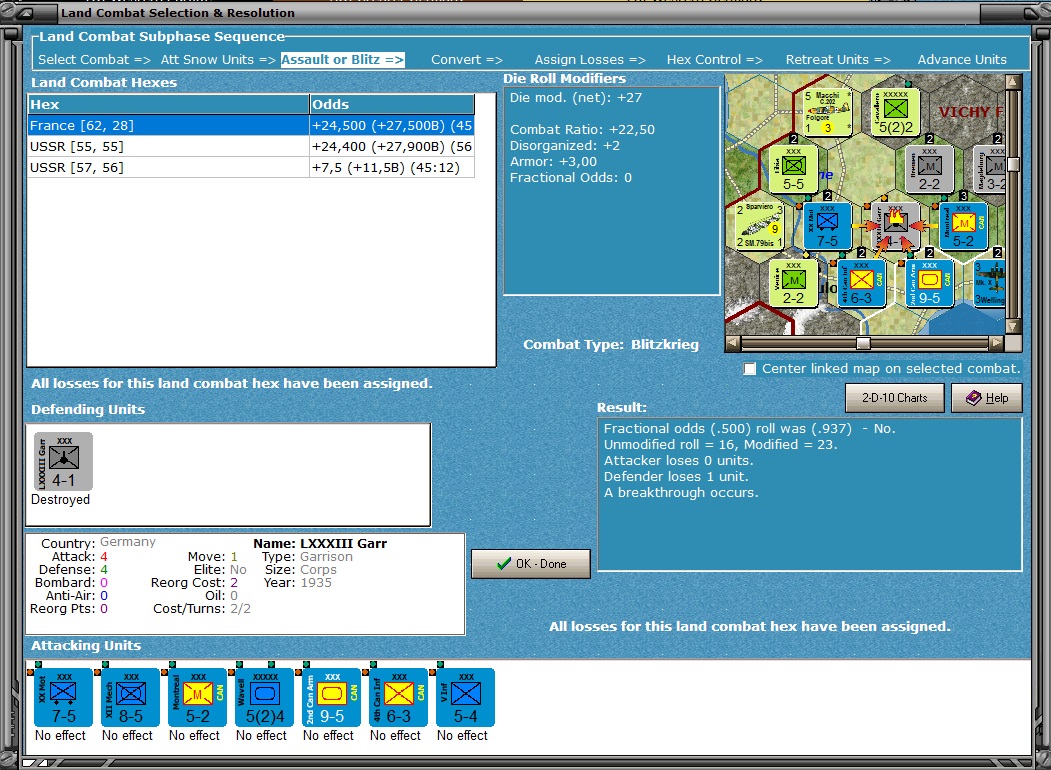The image size is (1051, 770).
Task: Select the Wavell 5(2)4 headquarters counter
Action: pos(264,696)
